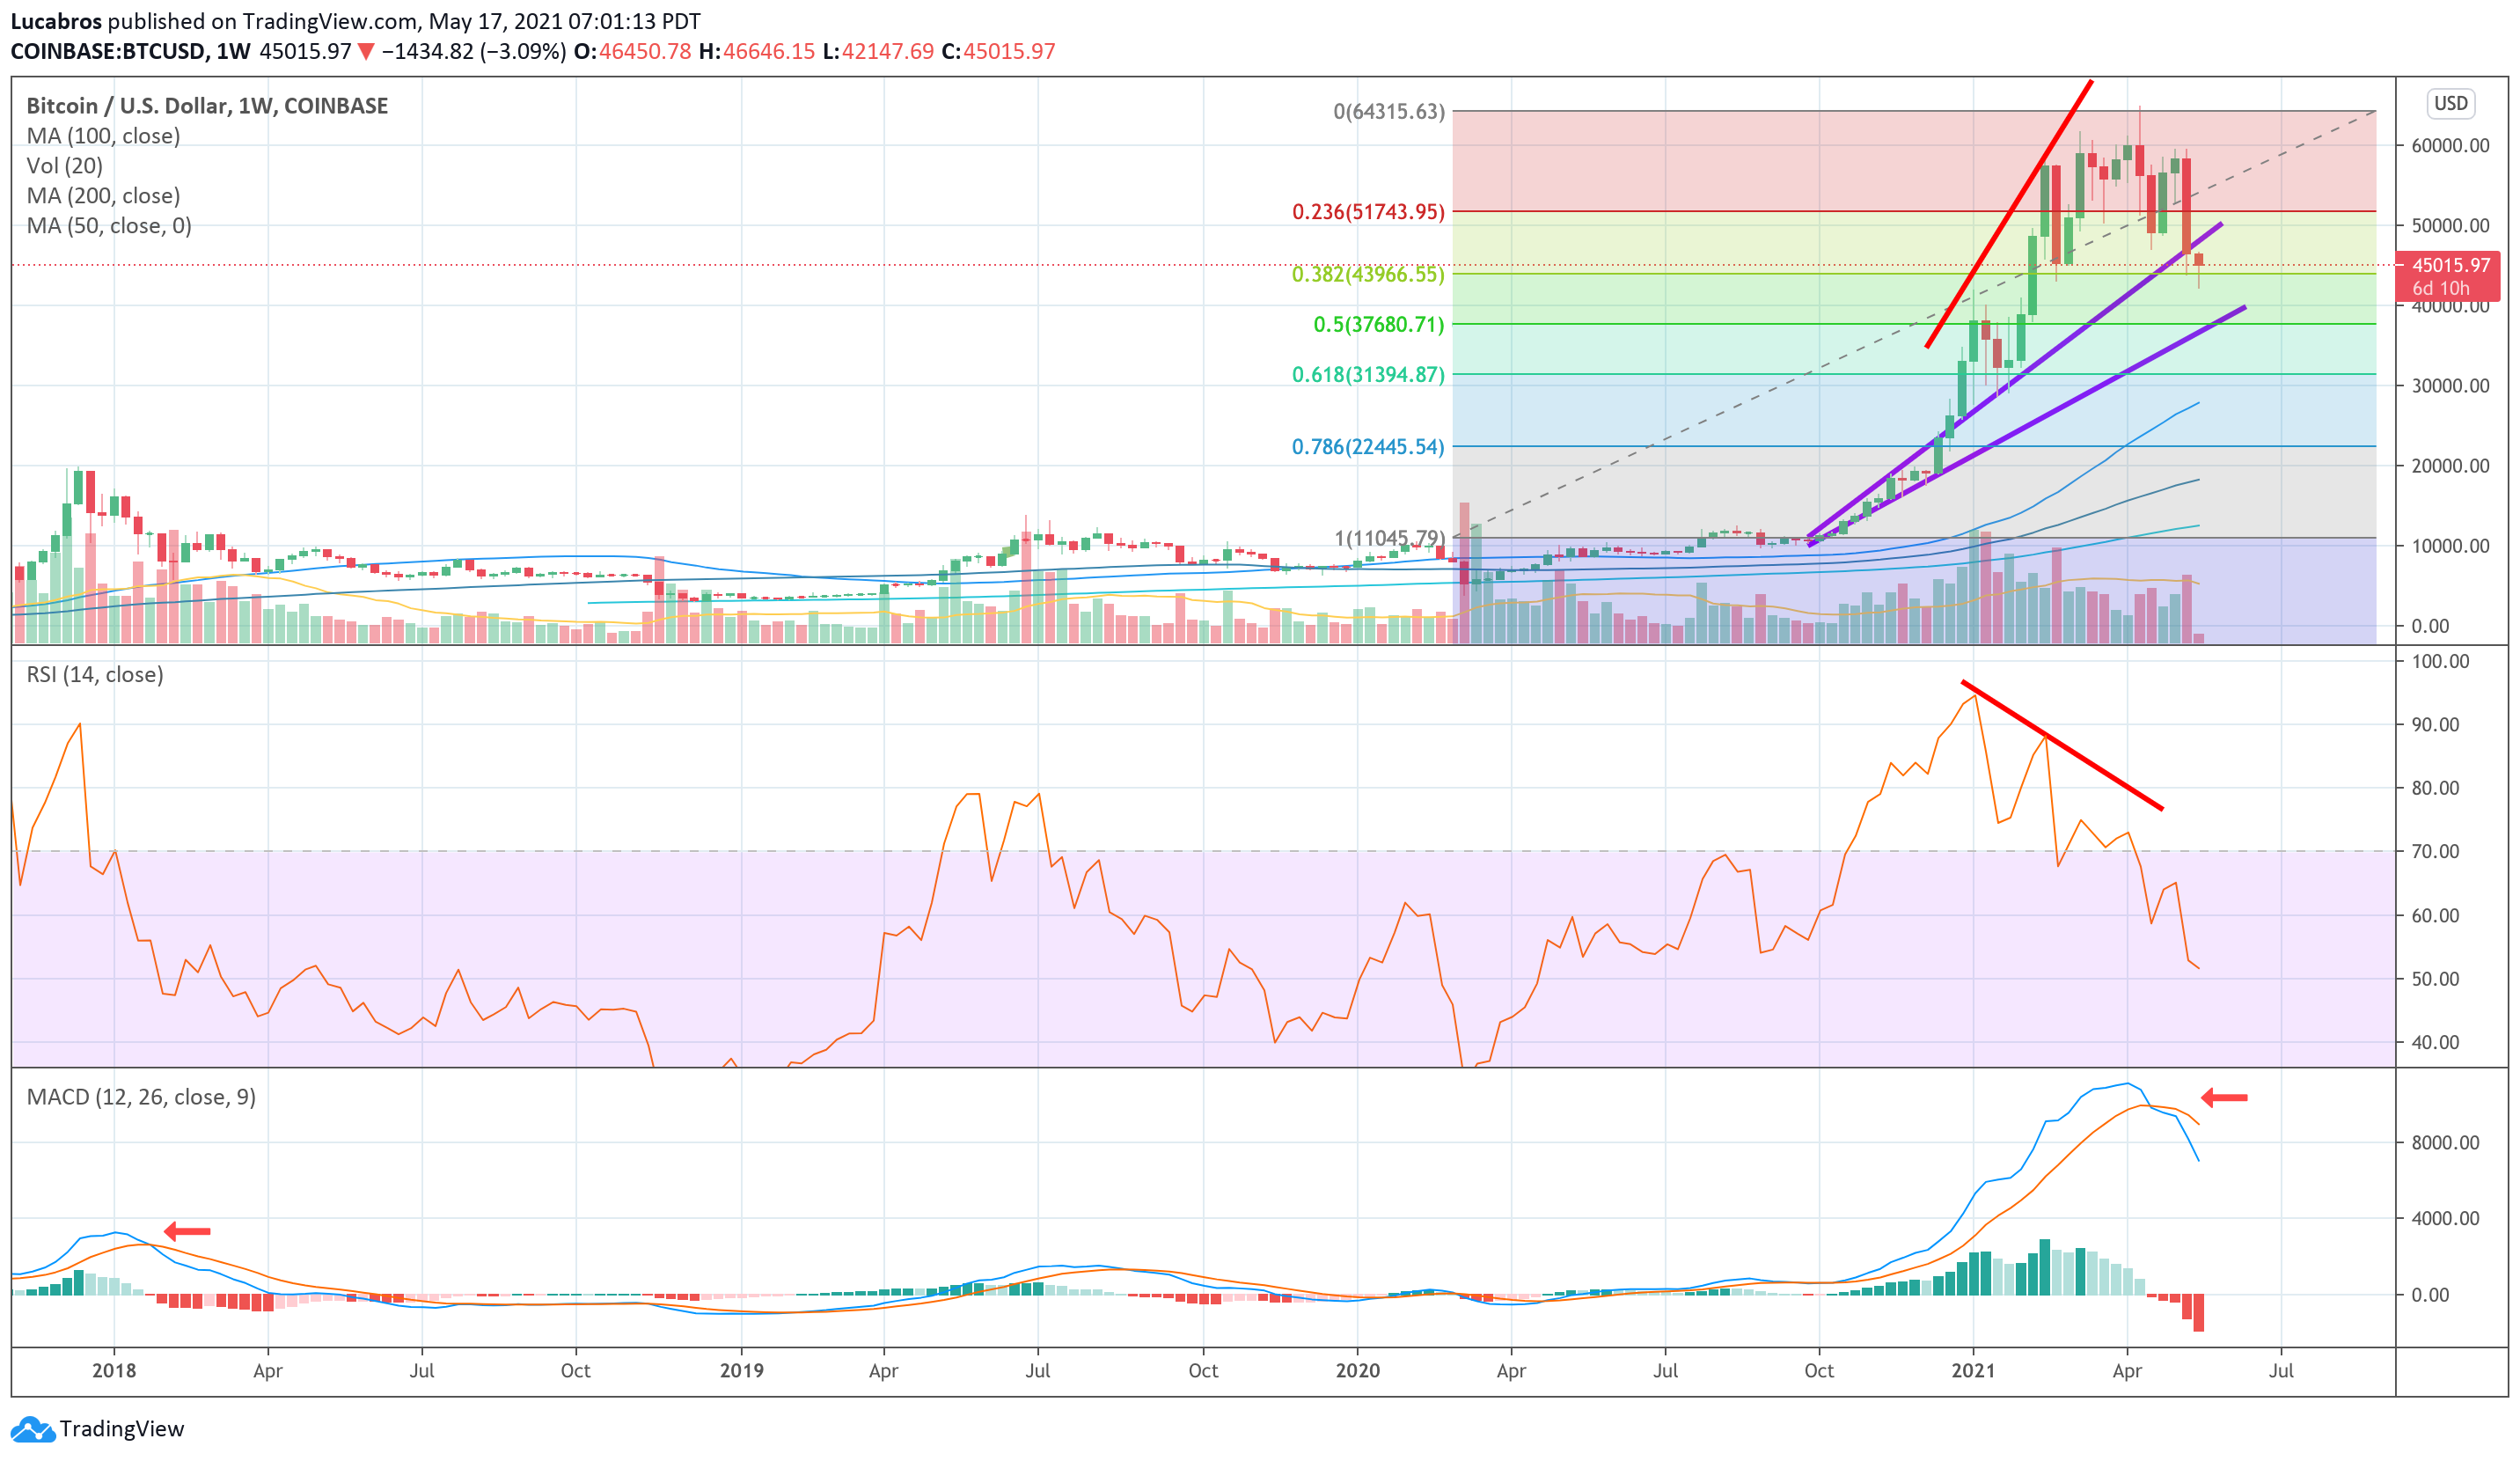Click the 1(11045.79) Fibonacci label
The image size is (2520, 1461).
tap(1389, 538)
